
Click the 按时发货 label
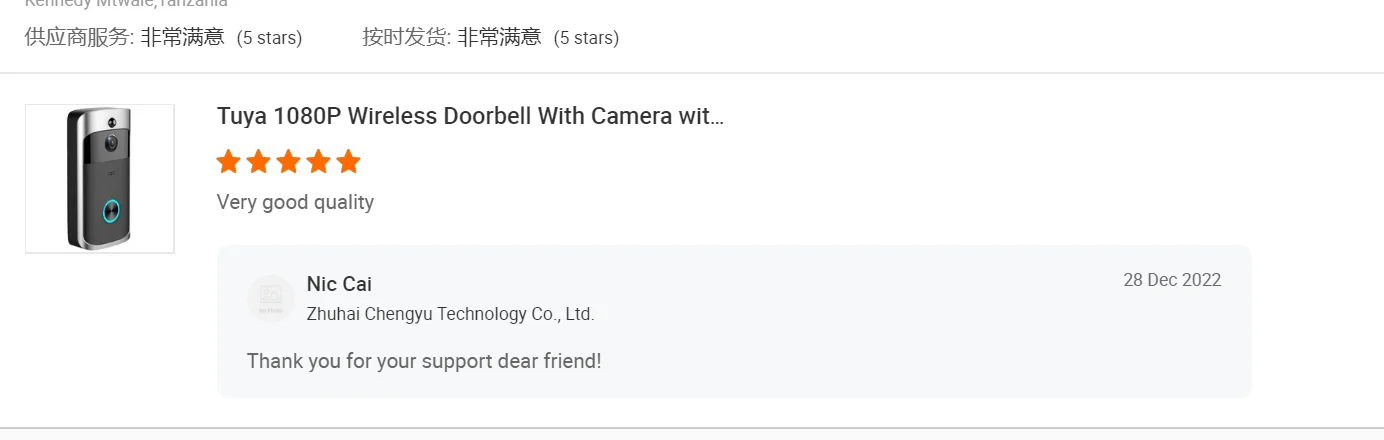click(406, 38)
